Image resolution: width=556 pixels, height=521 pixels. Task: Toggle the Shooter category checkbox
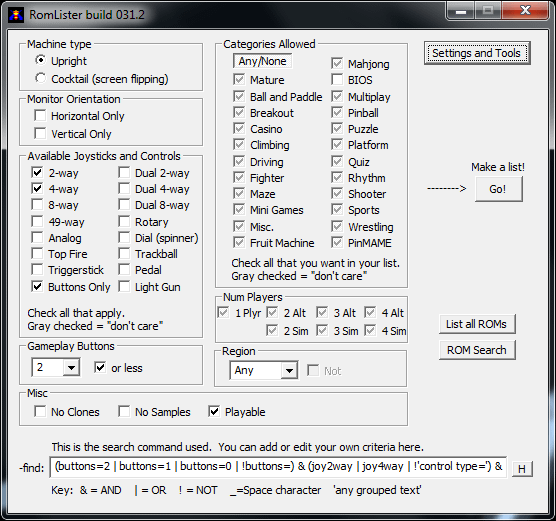click(x=337, y=194)
